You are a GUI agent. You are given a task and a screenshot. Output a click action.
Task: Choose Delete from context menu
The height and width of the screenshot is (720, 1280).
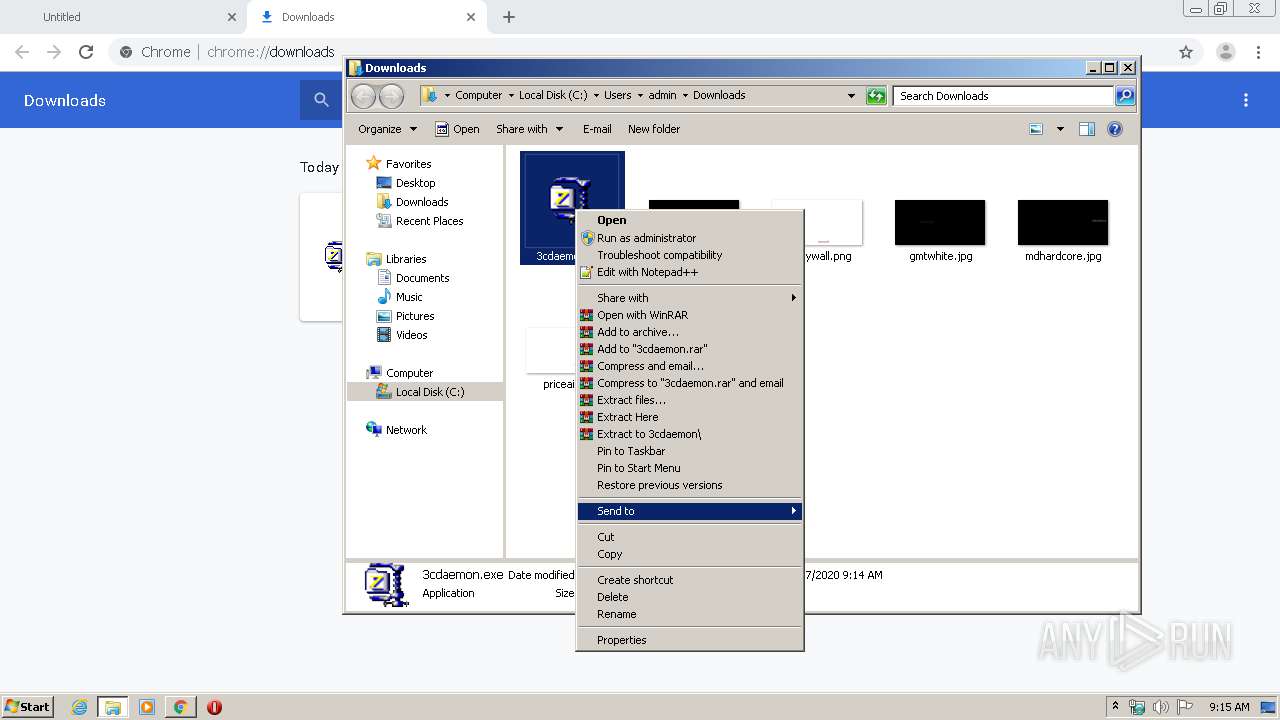point(690,597)
